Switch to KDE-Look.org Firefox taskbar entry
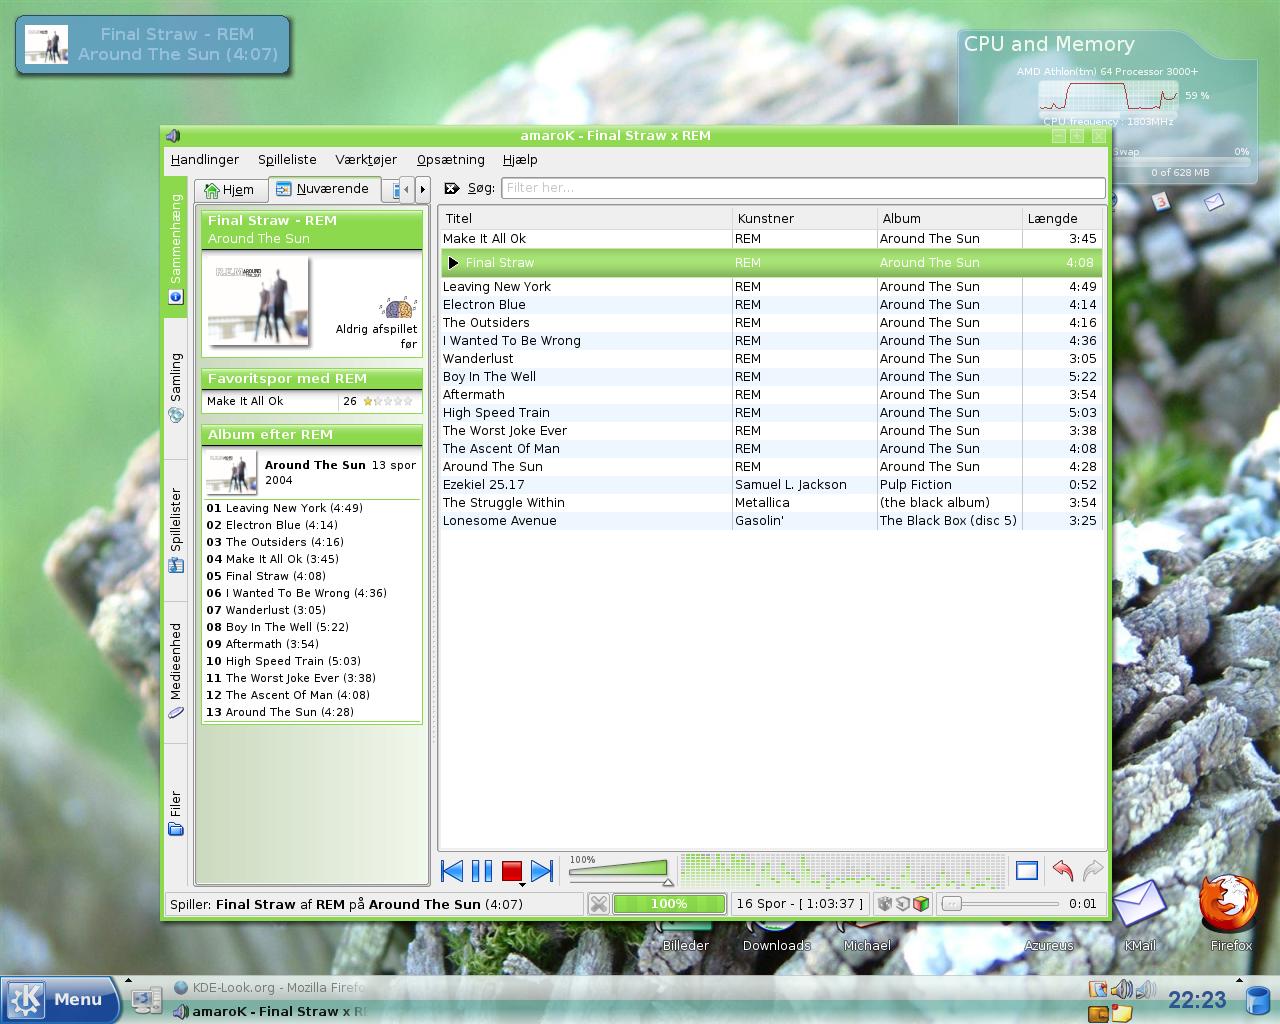This screenshot has width=1280, height=1024. tap(270, 987)
